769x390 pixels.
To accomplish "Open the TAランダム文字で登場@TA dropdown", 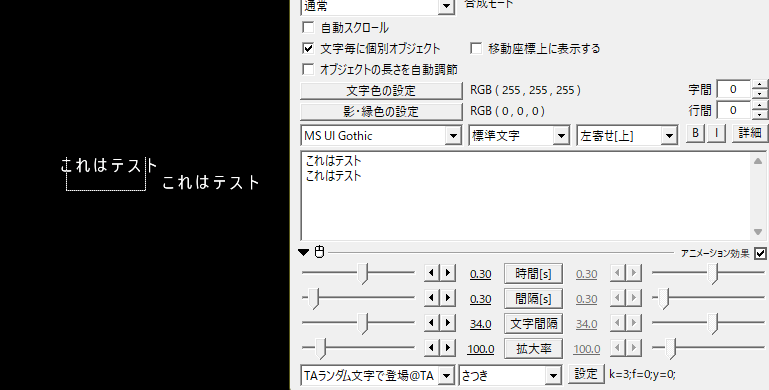I will click(446, 376).
